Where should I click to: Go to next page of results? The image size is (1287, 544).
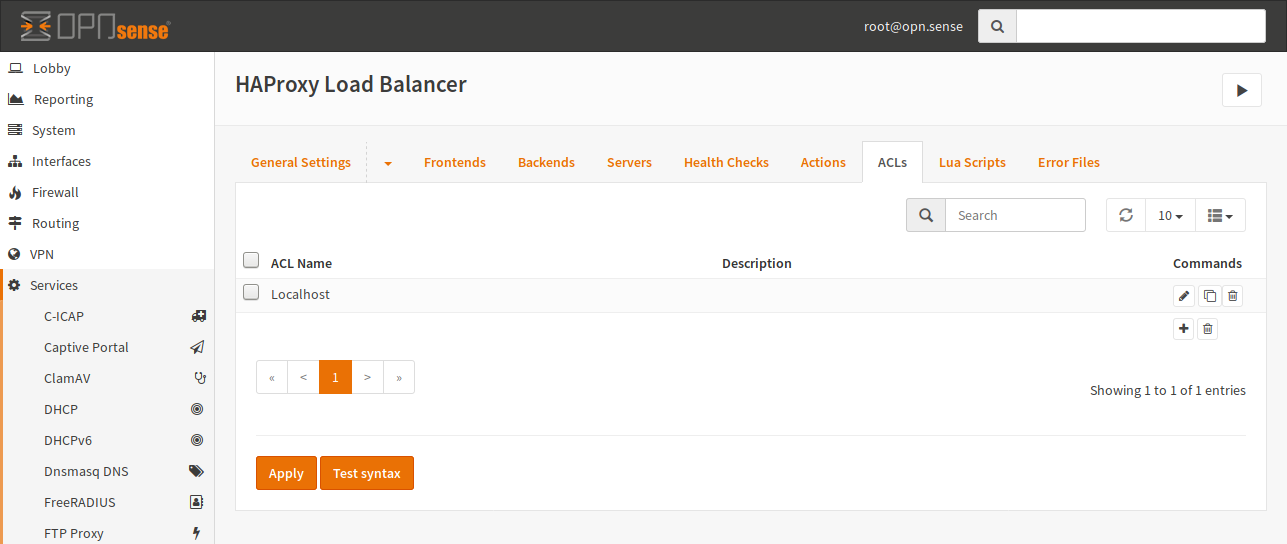(x=368, y=377)
